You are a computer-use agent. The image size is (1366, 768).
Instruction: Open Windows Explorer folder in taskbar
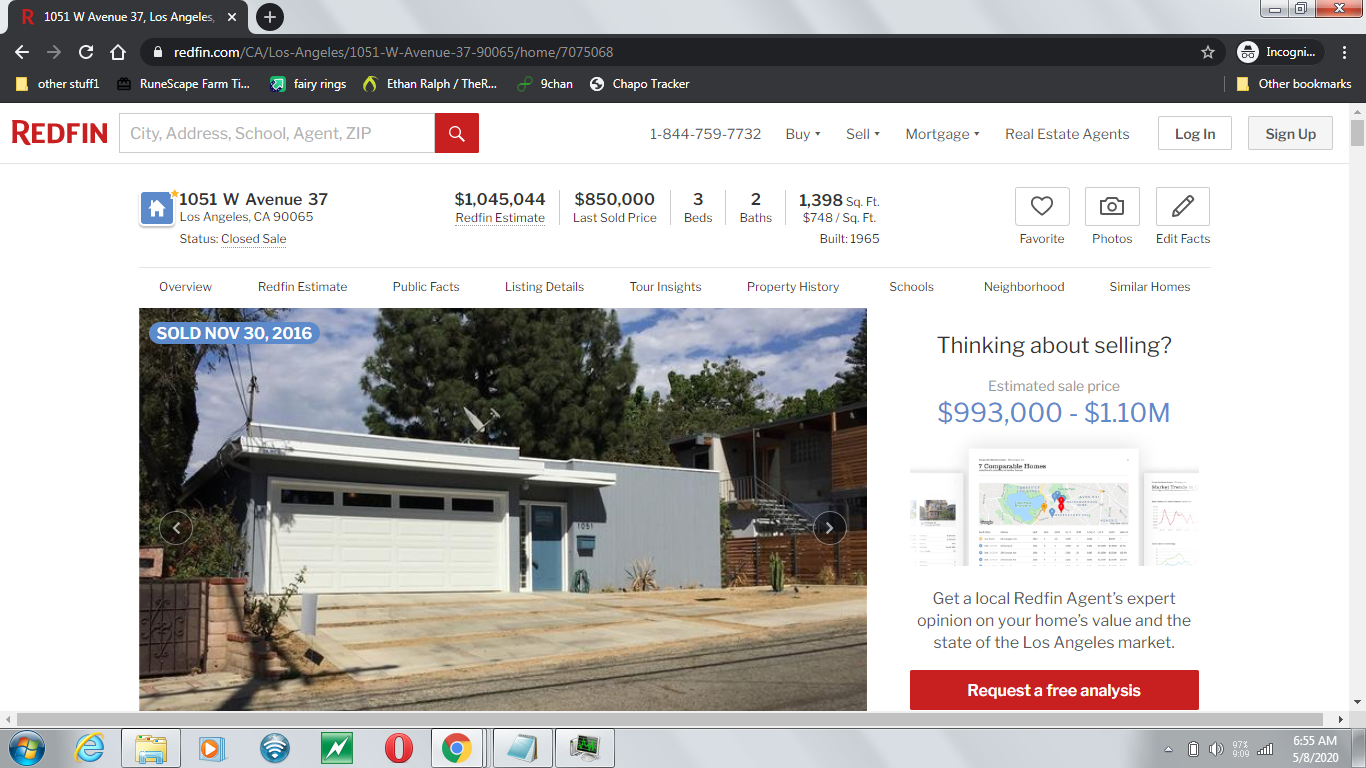click(151, 748)
